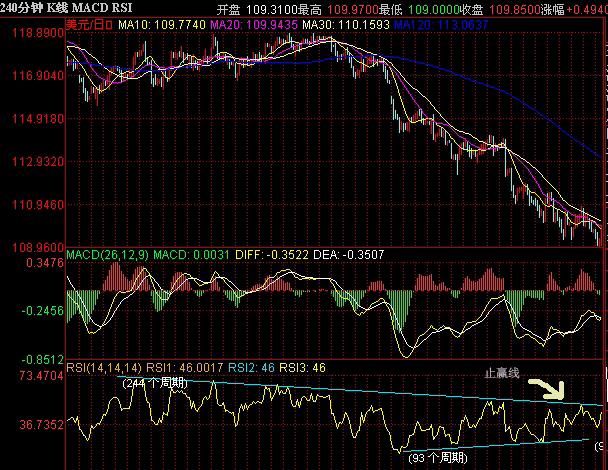Click the -0.2456 MACD axis label
Screen dimensions: 608x470
43,310
